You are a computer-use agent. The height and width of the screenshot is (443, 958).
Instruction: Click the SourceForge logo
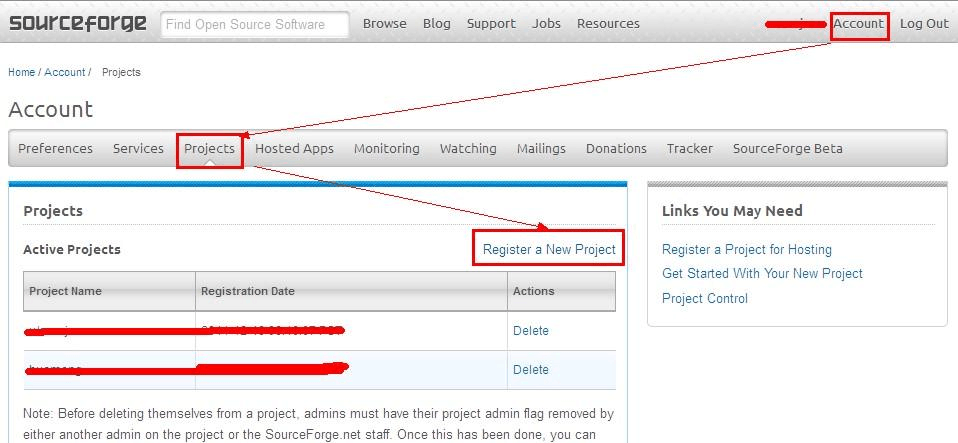(x=78, y=23)
